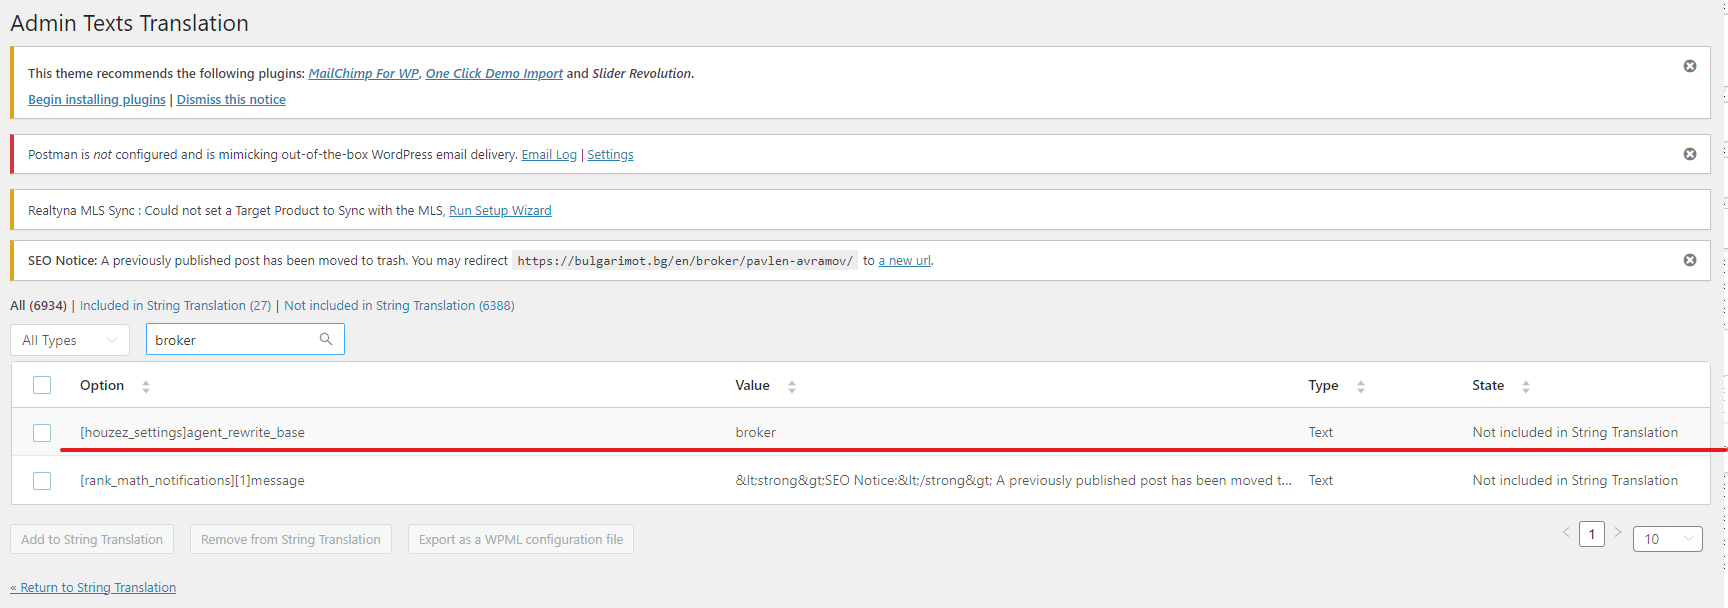Go to next page arrow
This screenshot has height=608, width=1728.
pos(1618,532)
